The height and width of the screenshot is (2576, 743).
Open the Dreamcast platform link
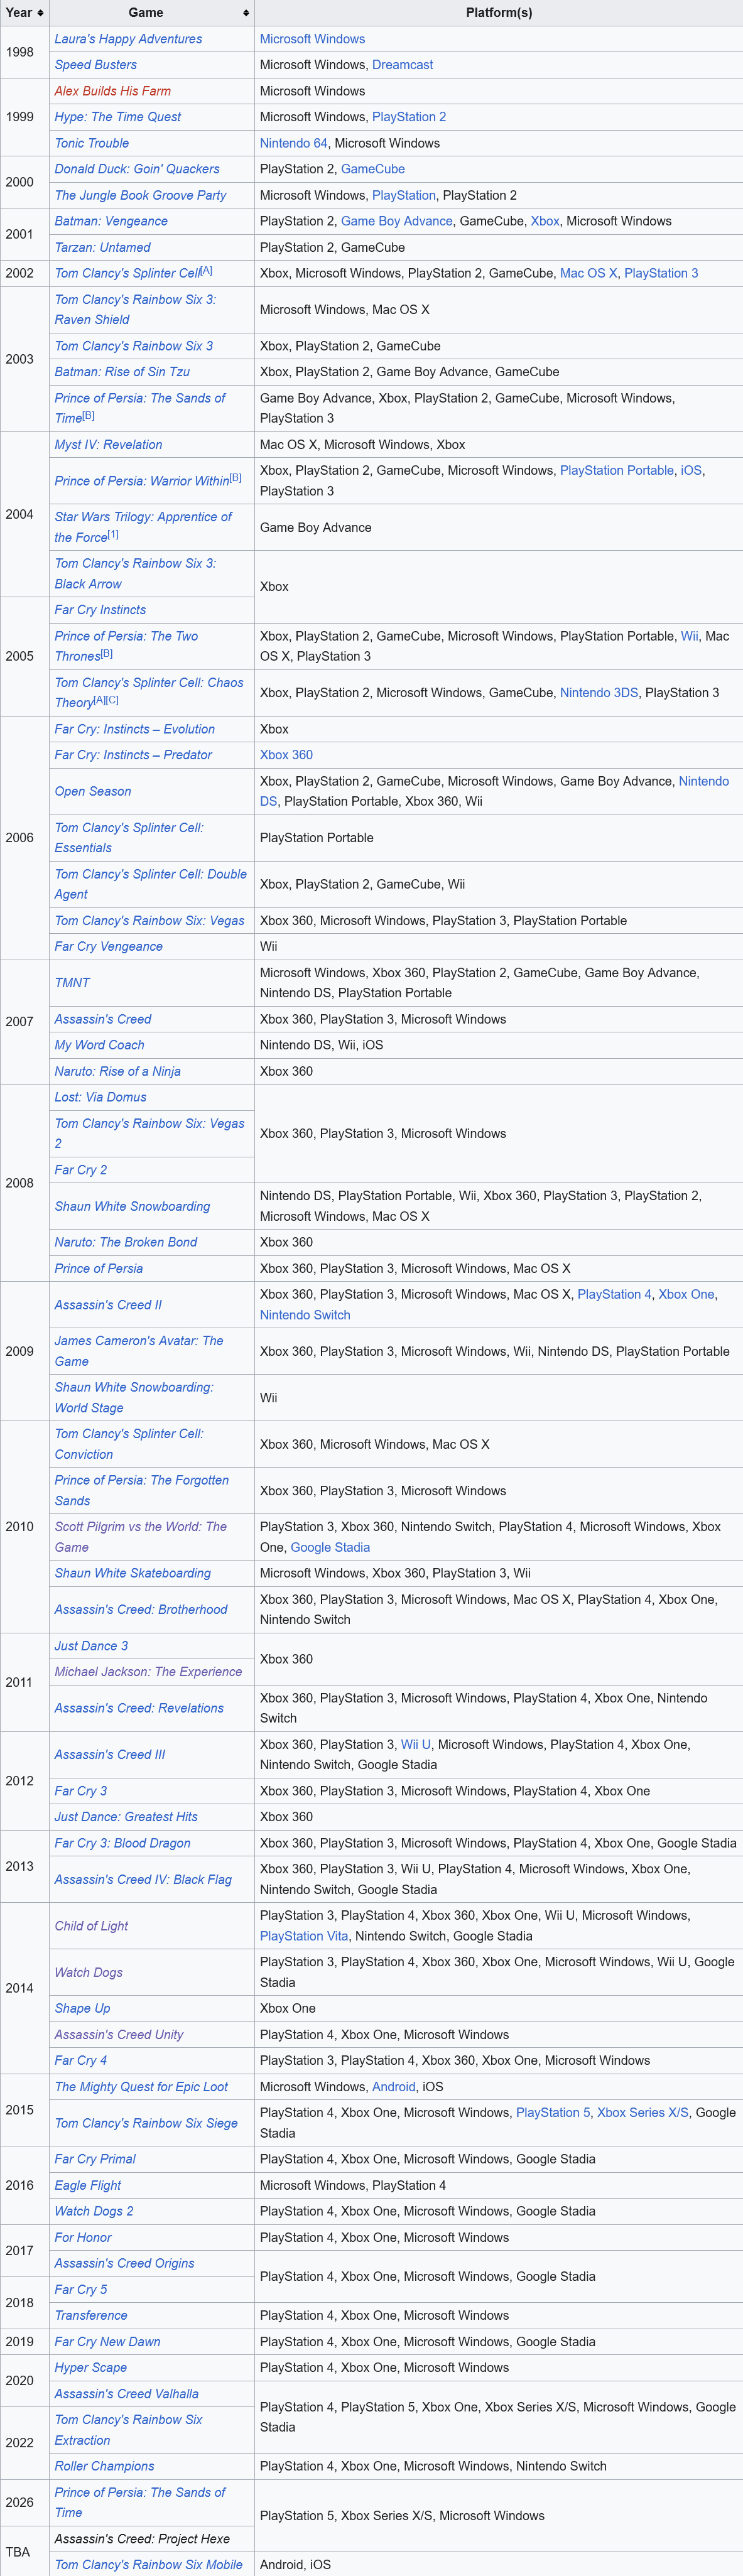point(402,65)
